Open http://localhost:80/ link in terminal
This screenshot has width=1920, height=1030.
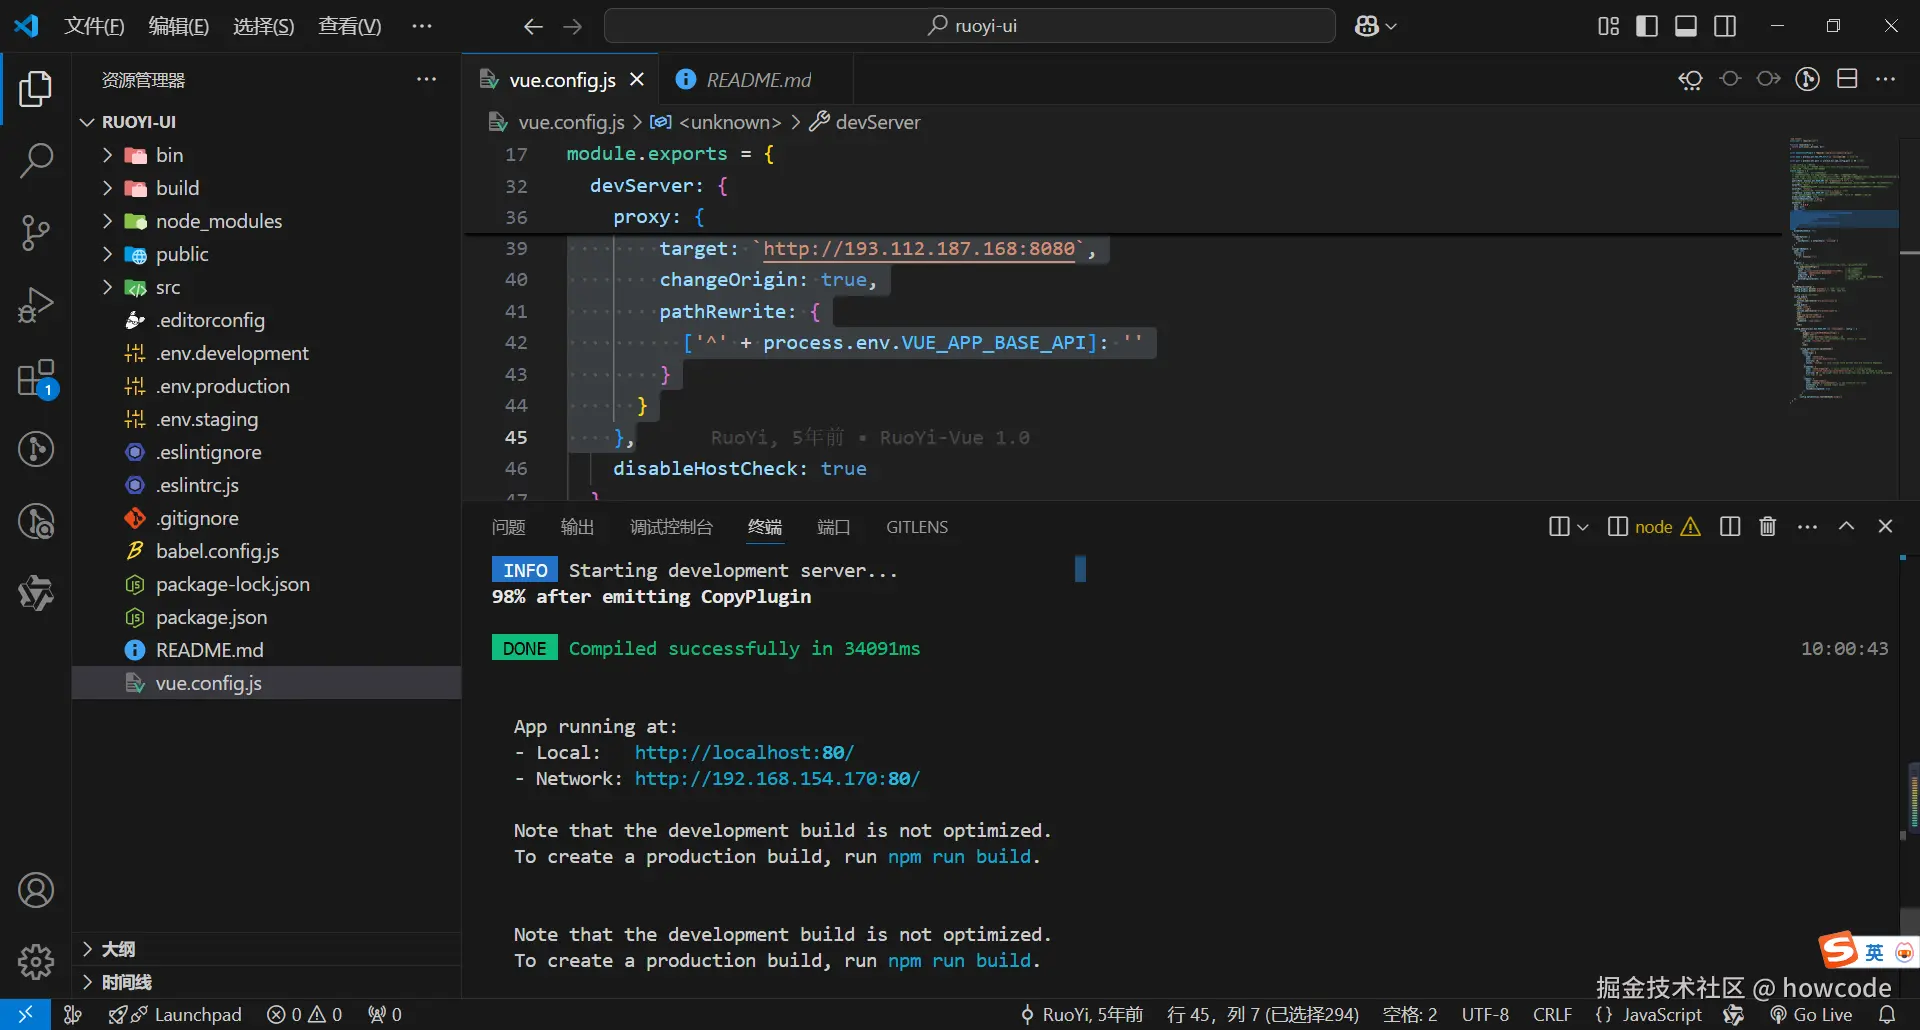pos(744,752)
